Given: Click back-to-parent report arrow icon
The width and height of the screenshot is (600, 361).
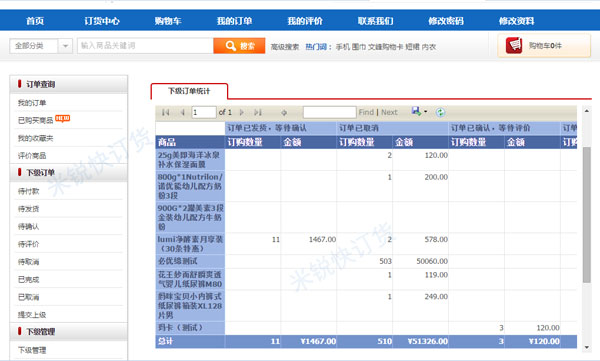Looking at the screenshot, I should coord(284,112).
